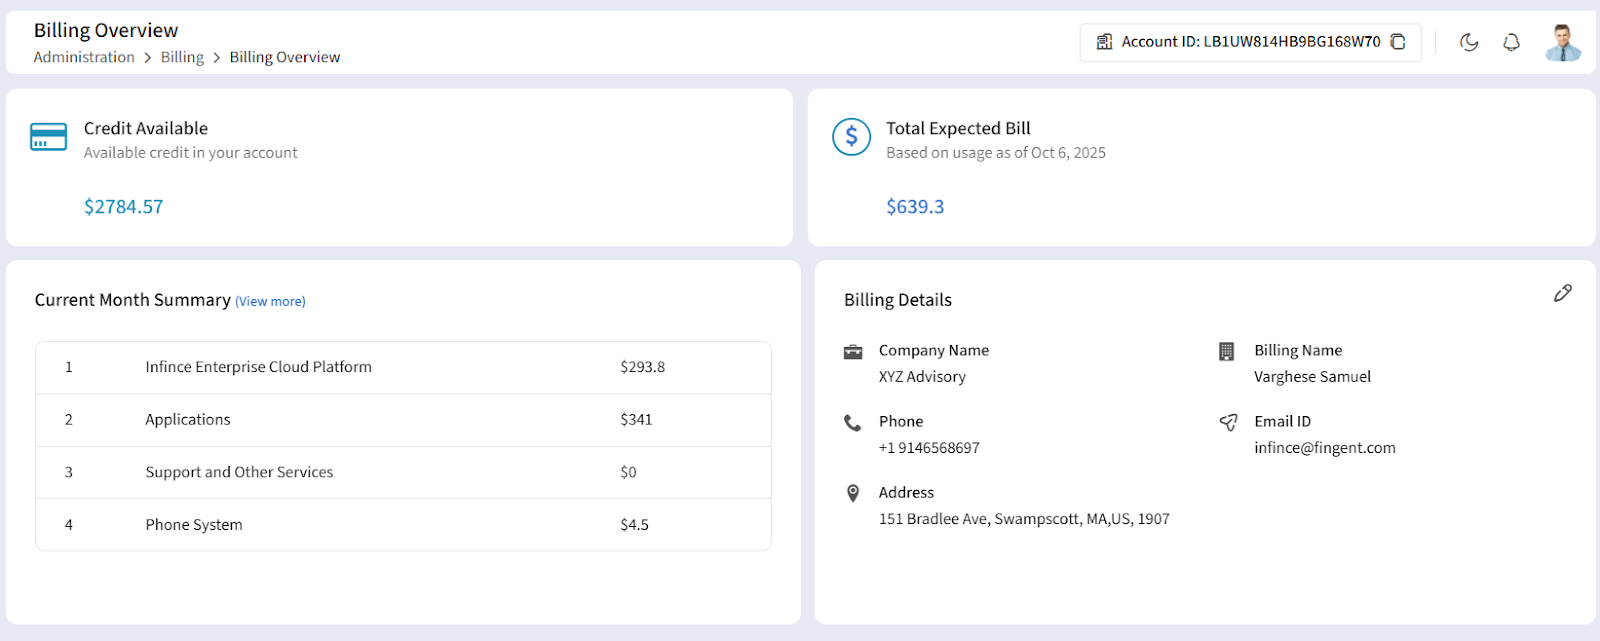1600x641 pixels.
Task: Toggle dark mode with moon icon
Action: click(x=1468, y=42)
